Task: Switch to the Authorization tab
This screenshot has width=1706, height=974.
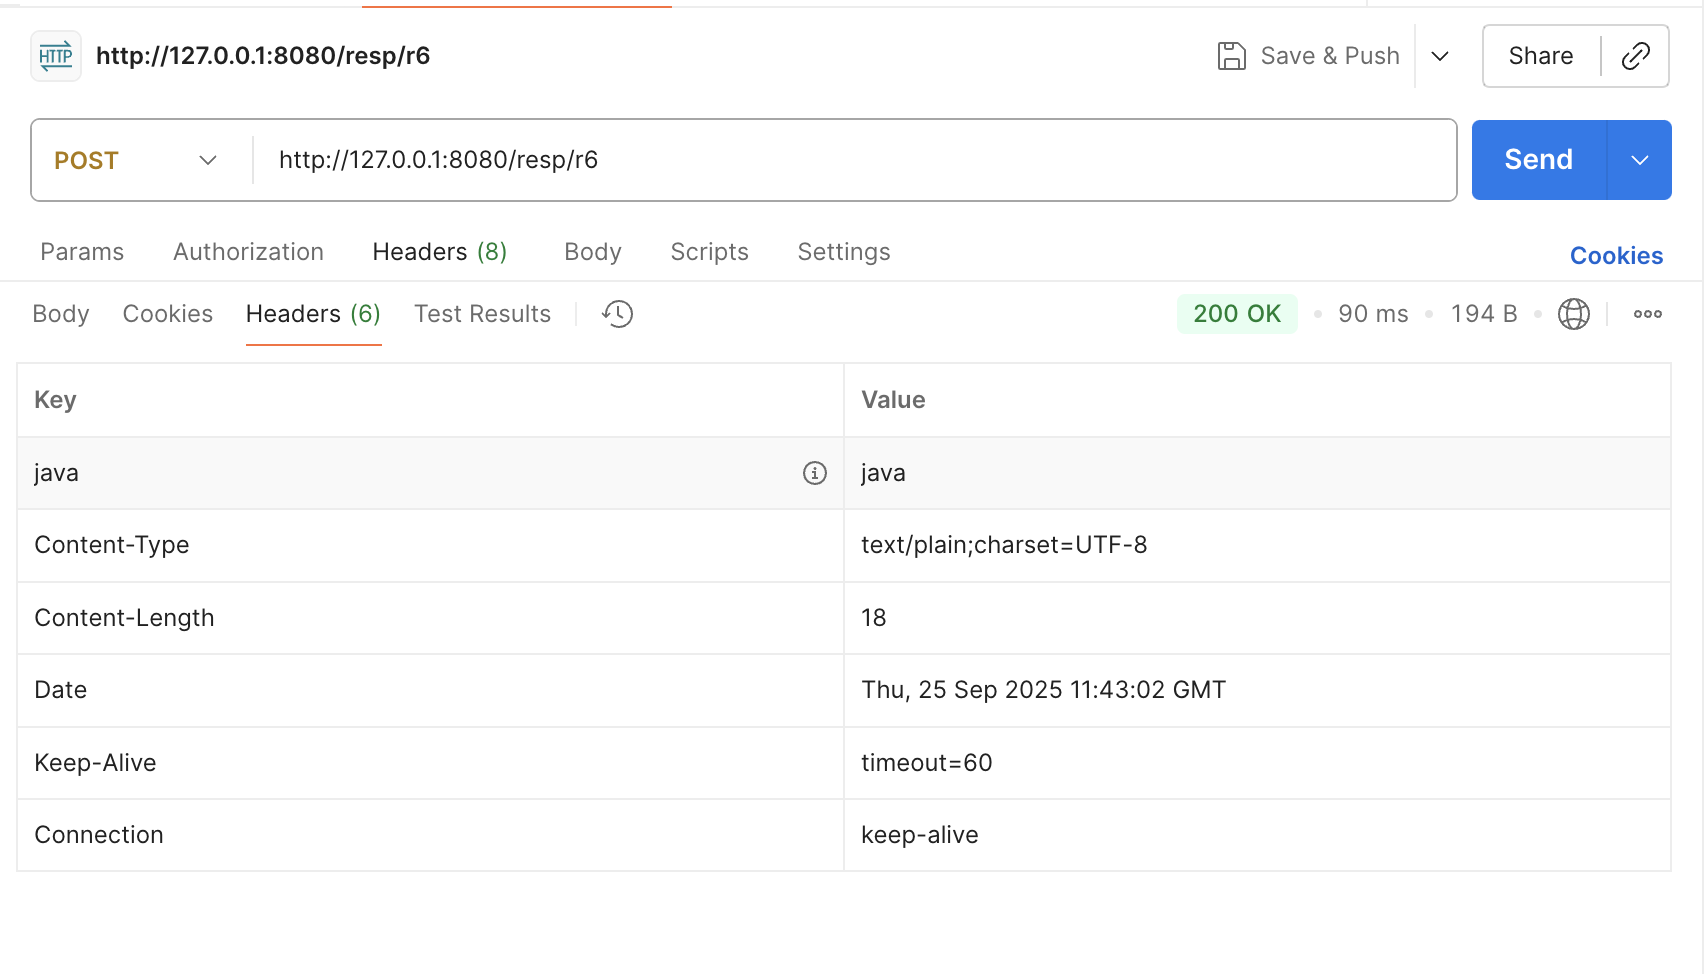Action: pyautogui.click(x=248, y=252)
